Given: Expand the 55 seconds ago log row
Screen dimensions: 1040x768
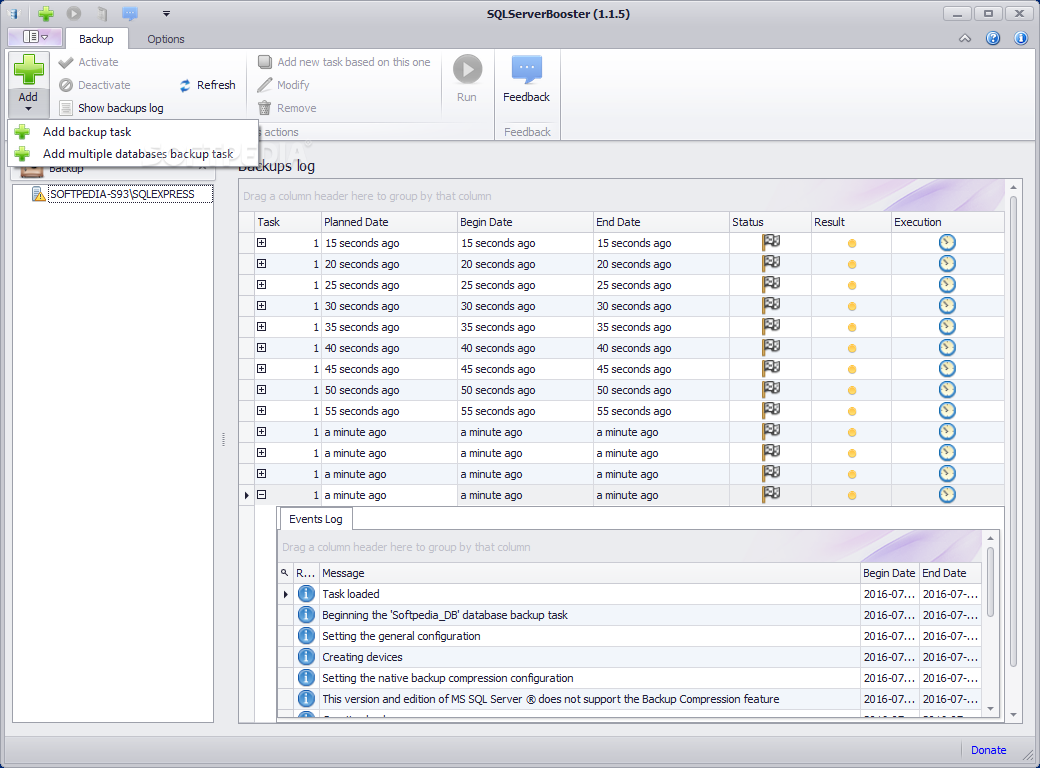Looking at the screenshot, I should click(261, 411).
